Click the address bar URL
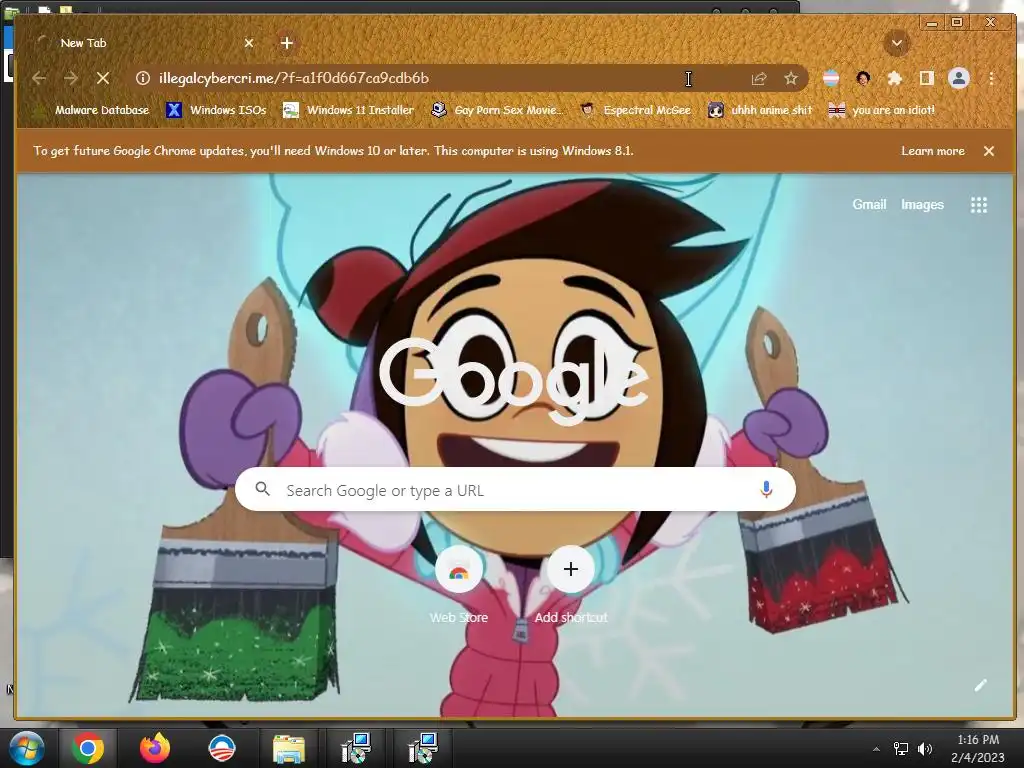The height and width of the screenshot is (768, 1024). (x=294, y=78)
